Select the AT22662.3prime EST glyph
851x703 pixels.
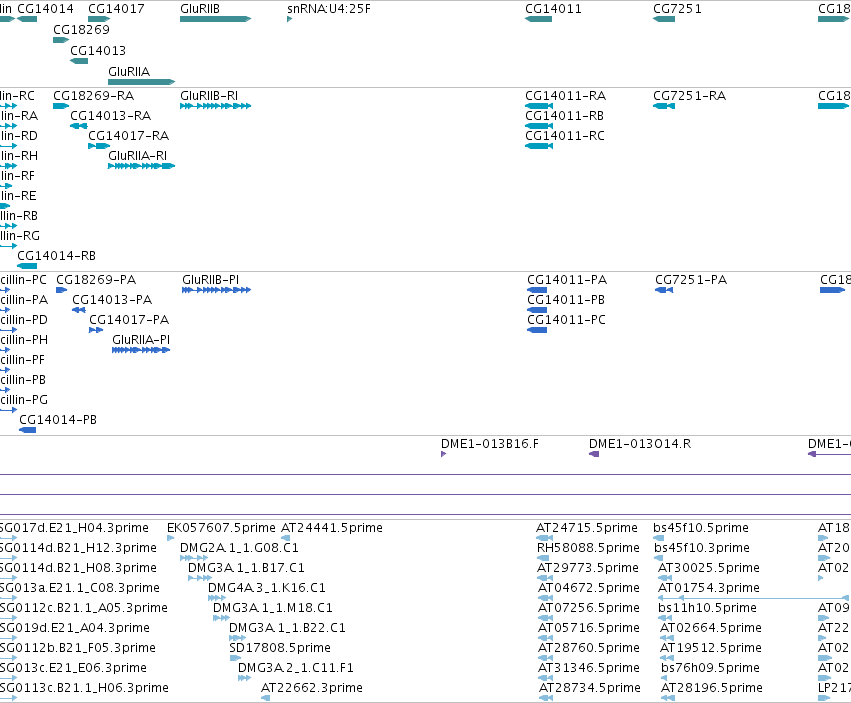point(265,698)
